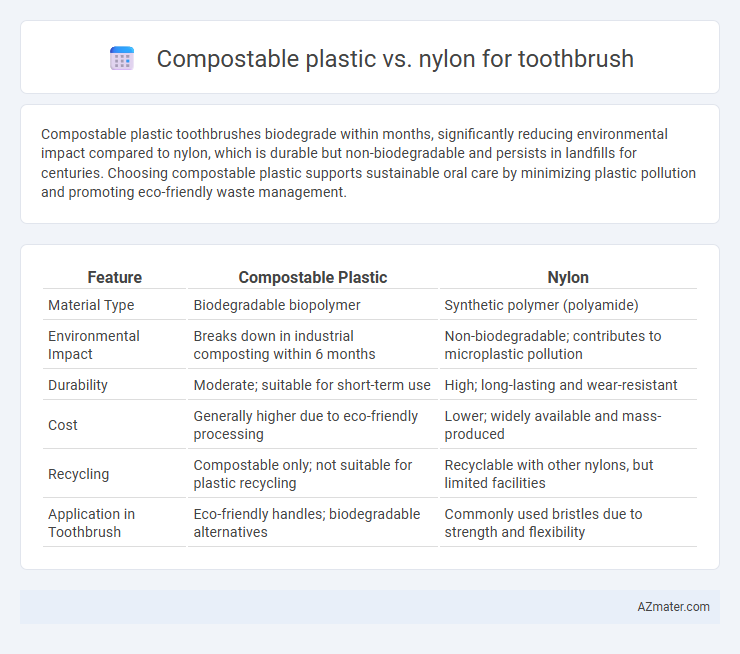Click 'Lower; widely available and mass-produced' cell

pos(553,425)
